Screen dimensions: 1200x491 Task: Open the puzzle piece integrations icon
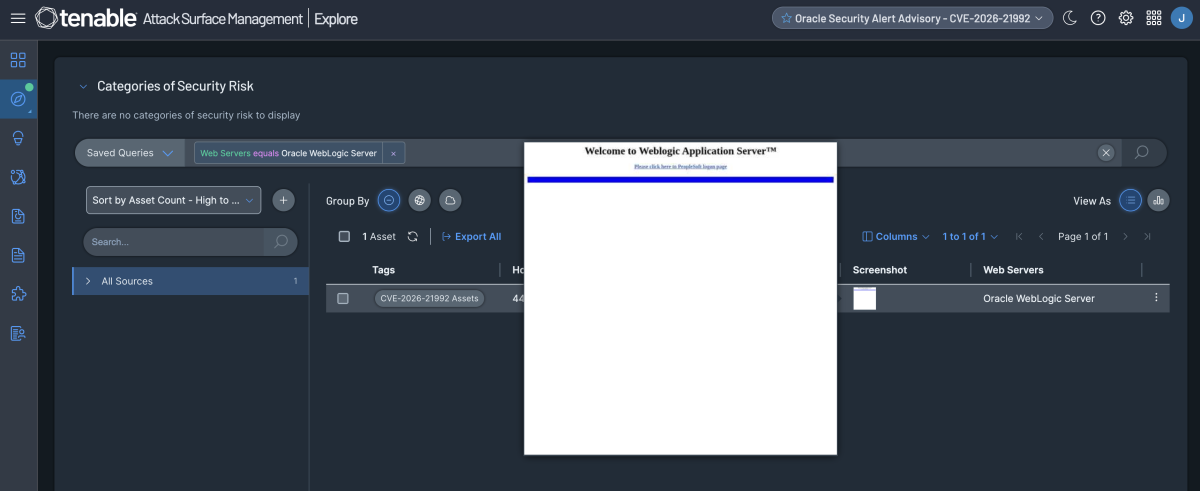(18, 294)
